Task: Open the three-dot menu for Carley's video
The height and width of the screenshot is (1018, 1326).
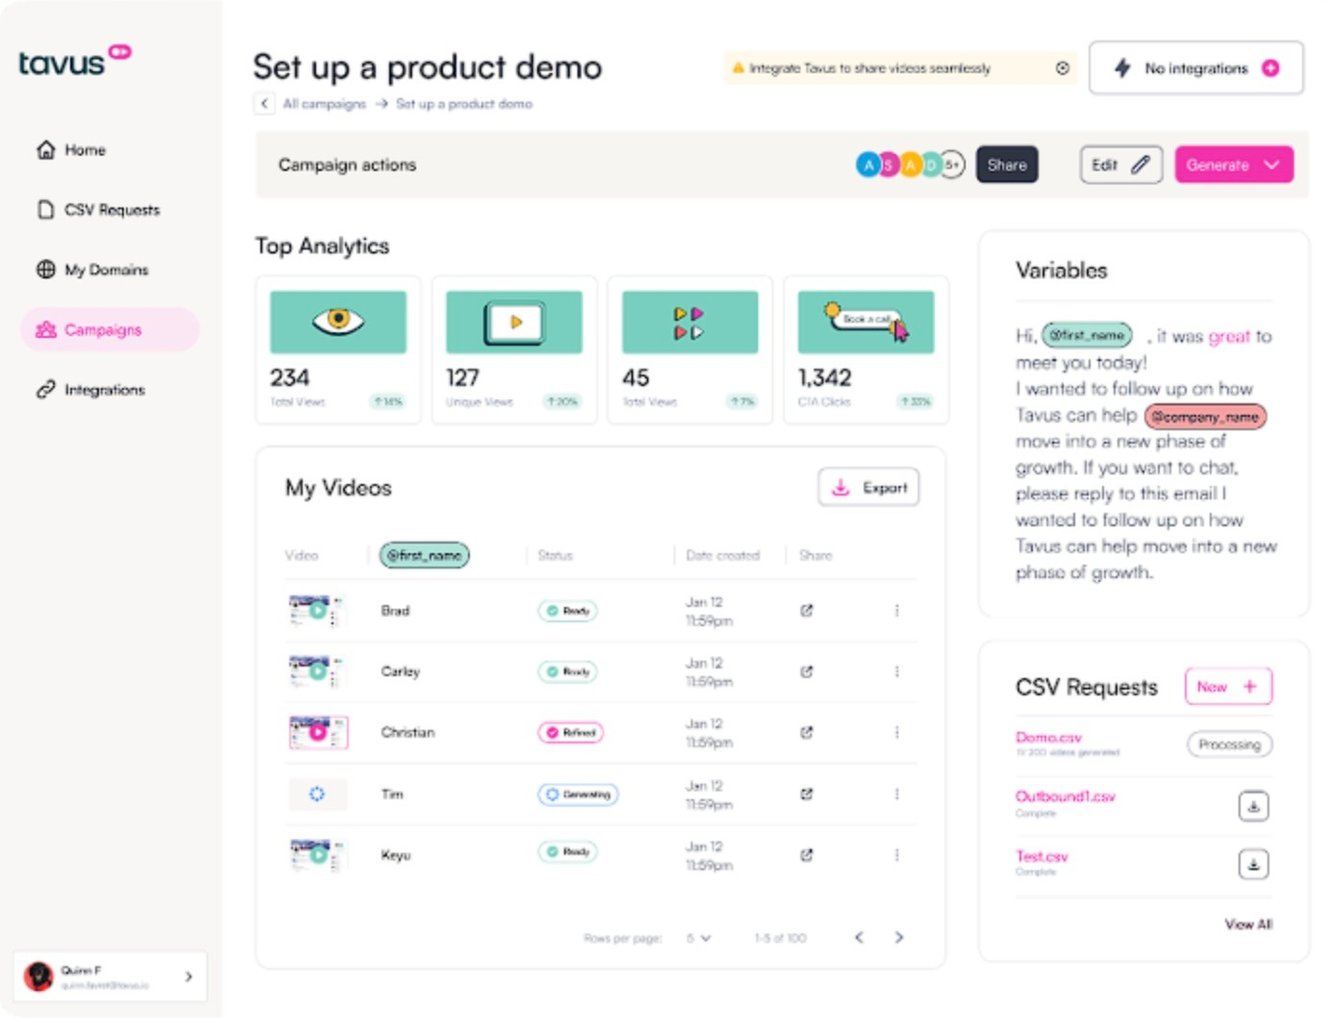Action: [897, 671]
